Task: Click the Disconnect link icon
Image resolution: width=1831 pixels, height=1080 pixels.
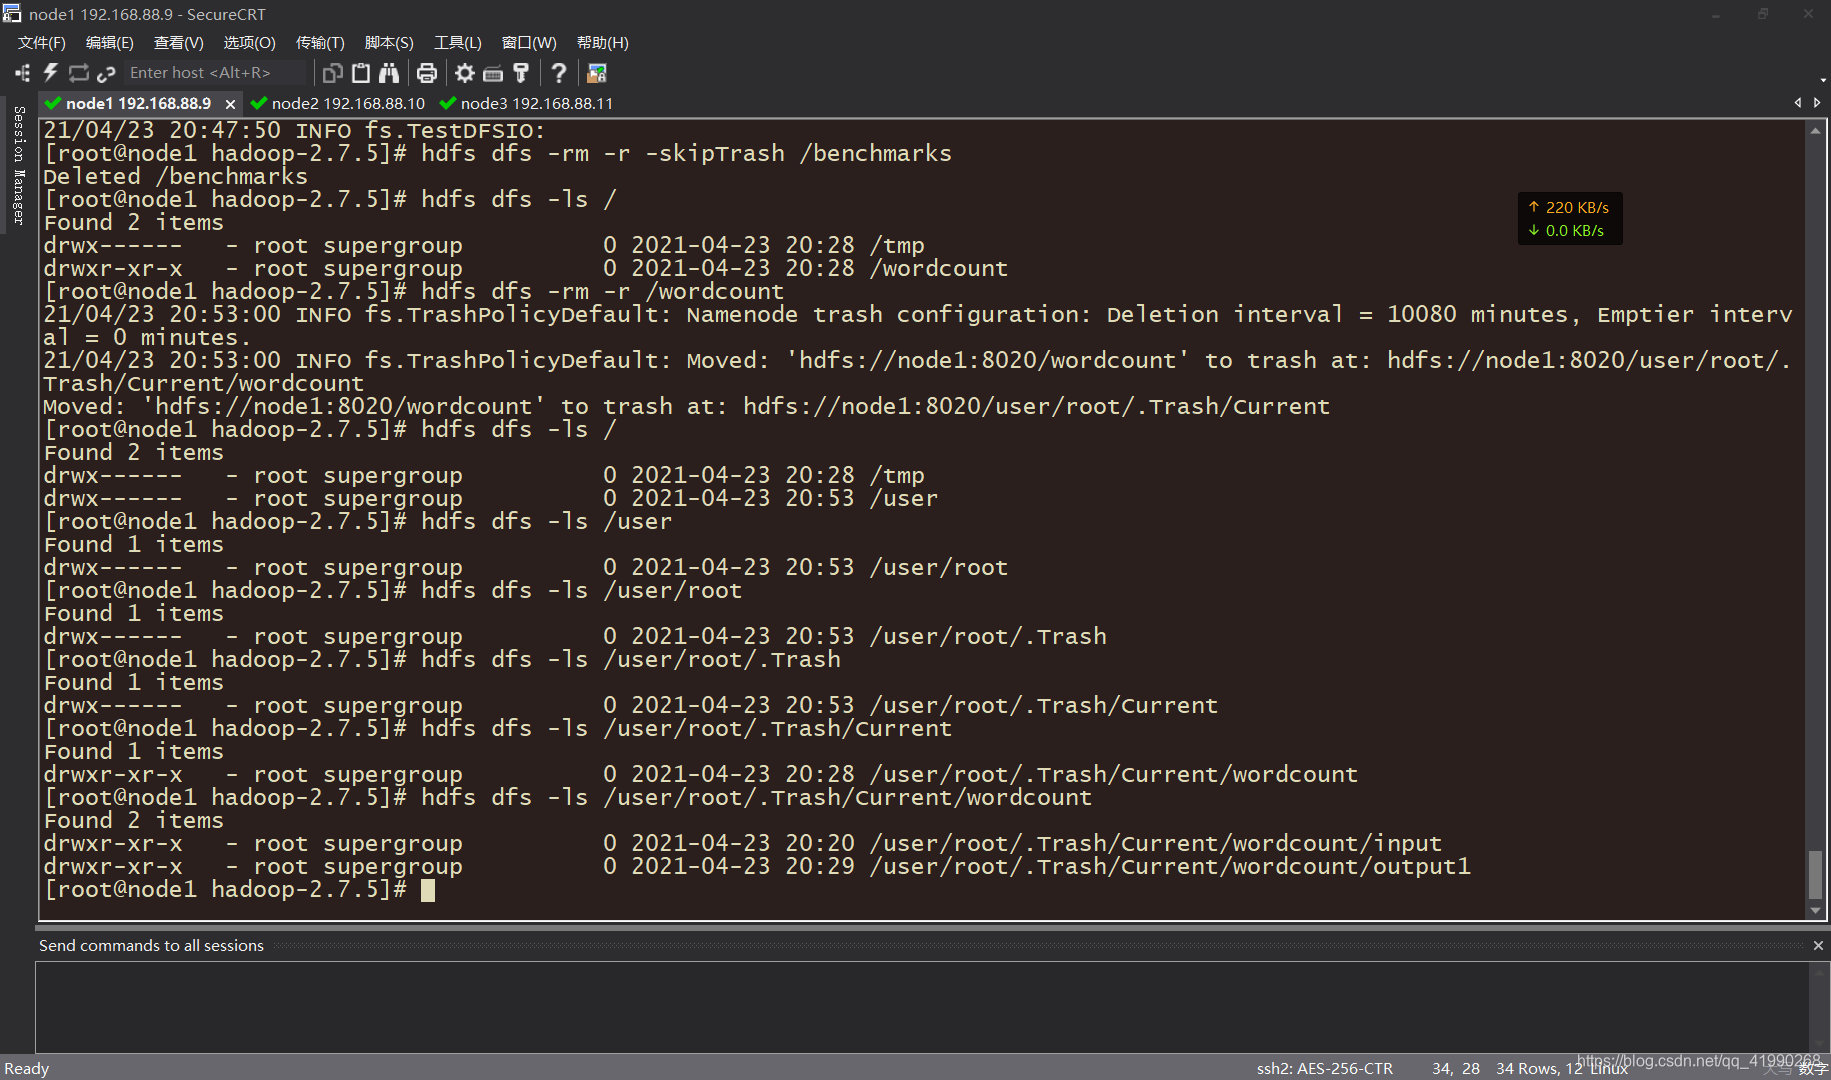Action: point(106,73)
